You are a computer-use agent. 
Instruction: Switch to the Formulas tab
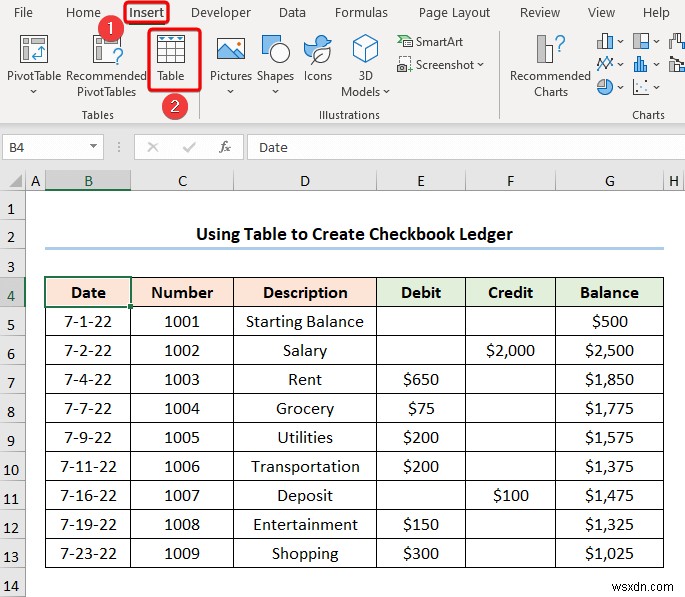click(361, 13)
